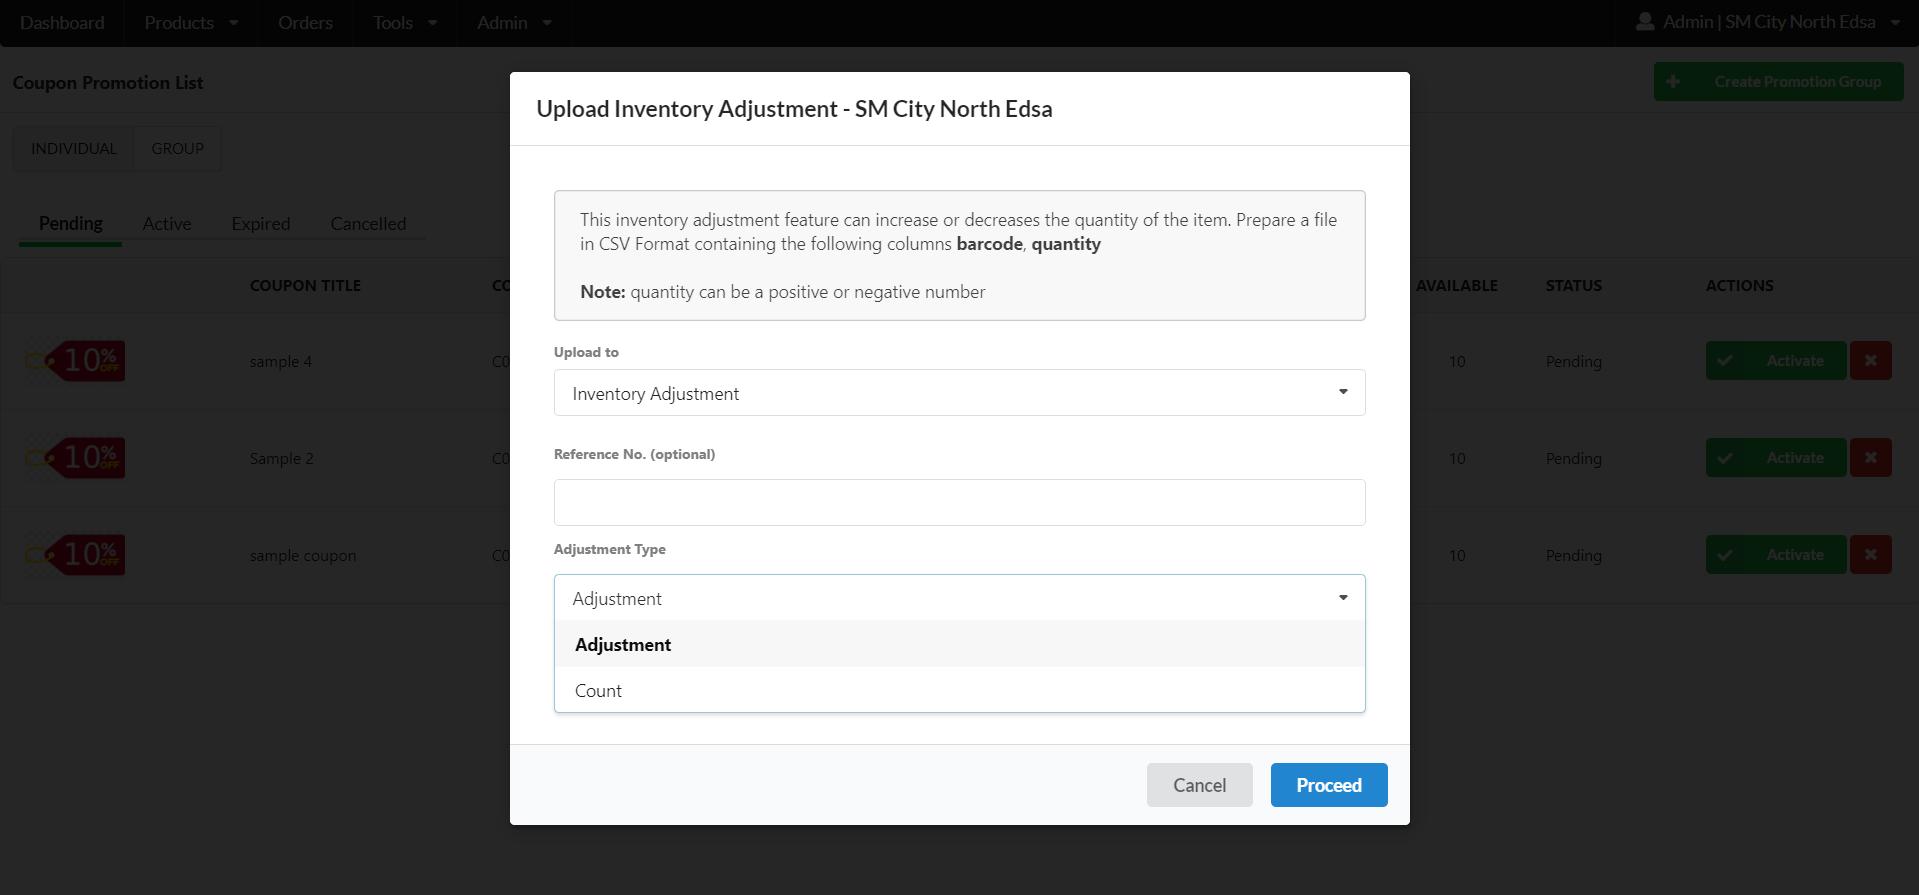Choose Adjustment from the dropdown list
Screen dimensions: 1919x895
pos(623,645)
